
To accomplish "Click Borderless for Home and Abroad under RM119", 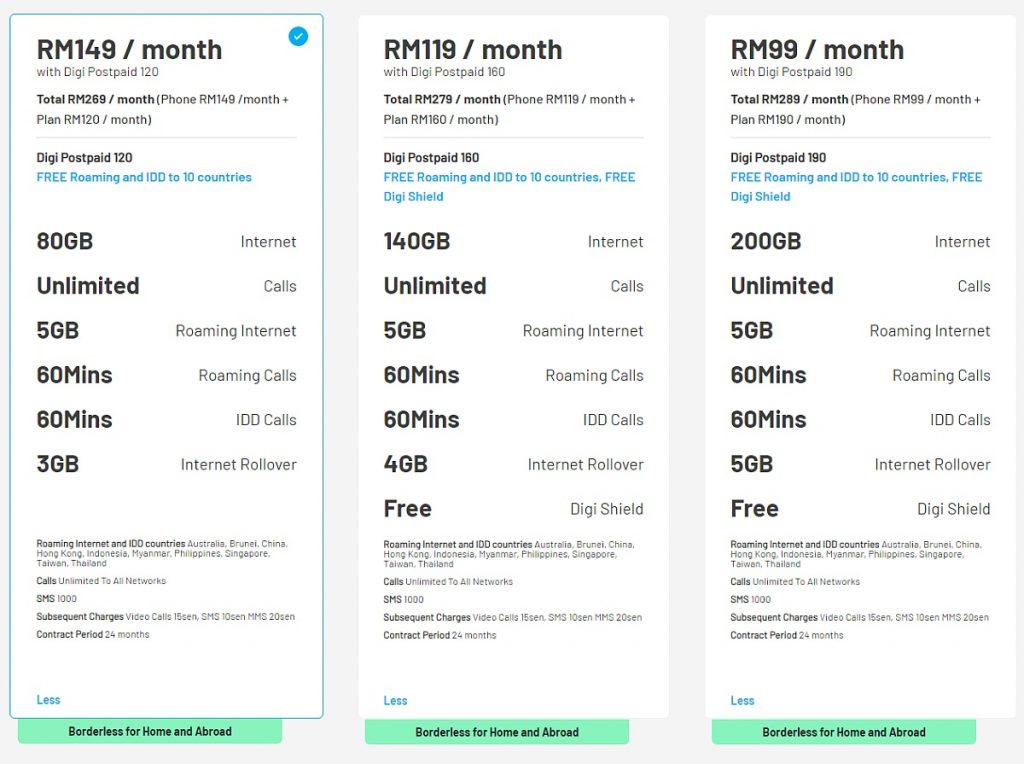I will click(497, 732).
